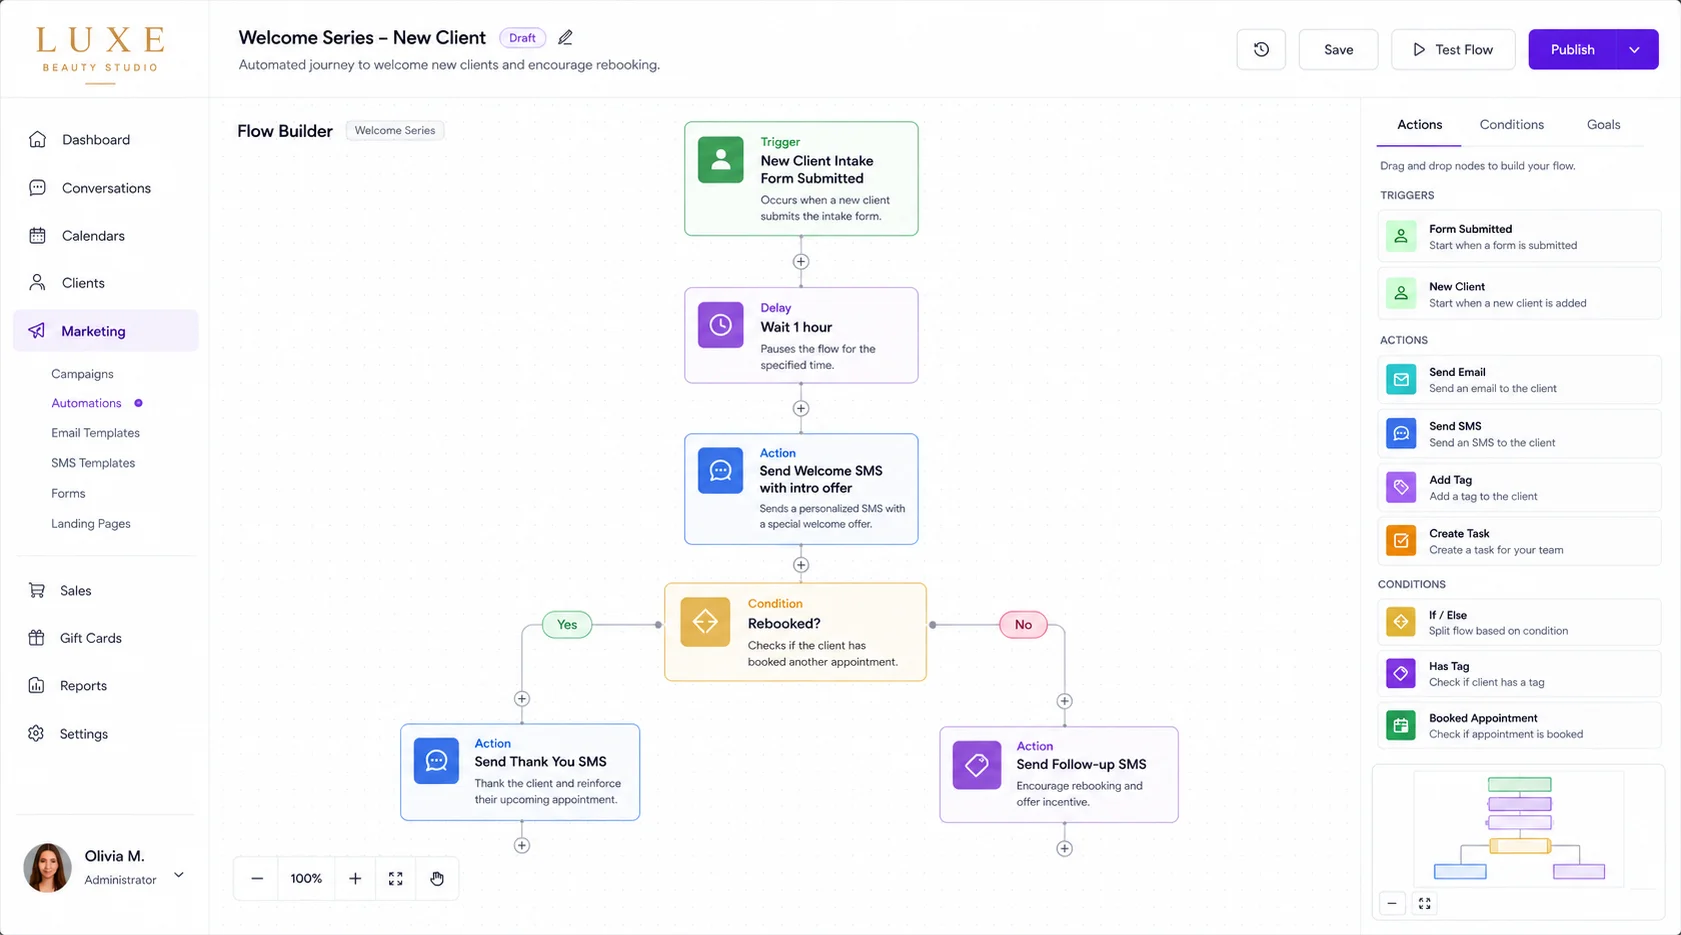This screenshot has height=935, width=1681.
Task: Pick the Create Task action
Action: click(x=1519, y=541)
